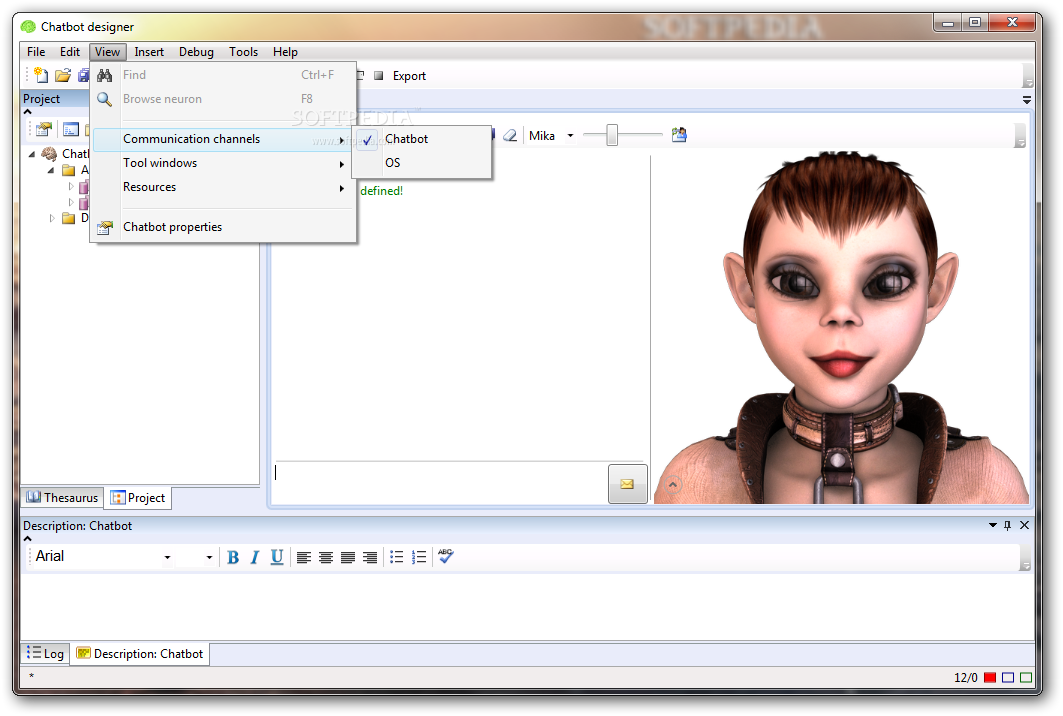Run the ABC spell check

click(445, 556)
